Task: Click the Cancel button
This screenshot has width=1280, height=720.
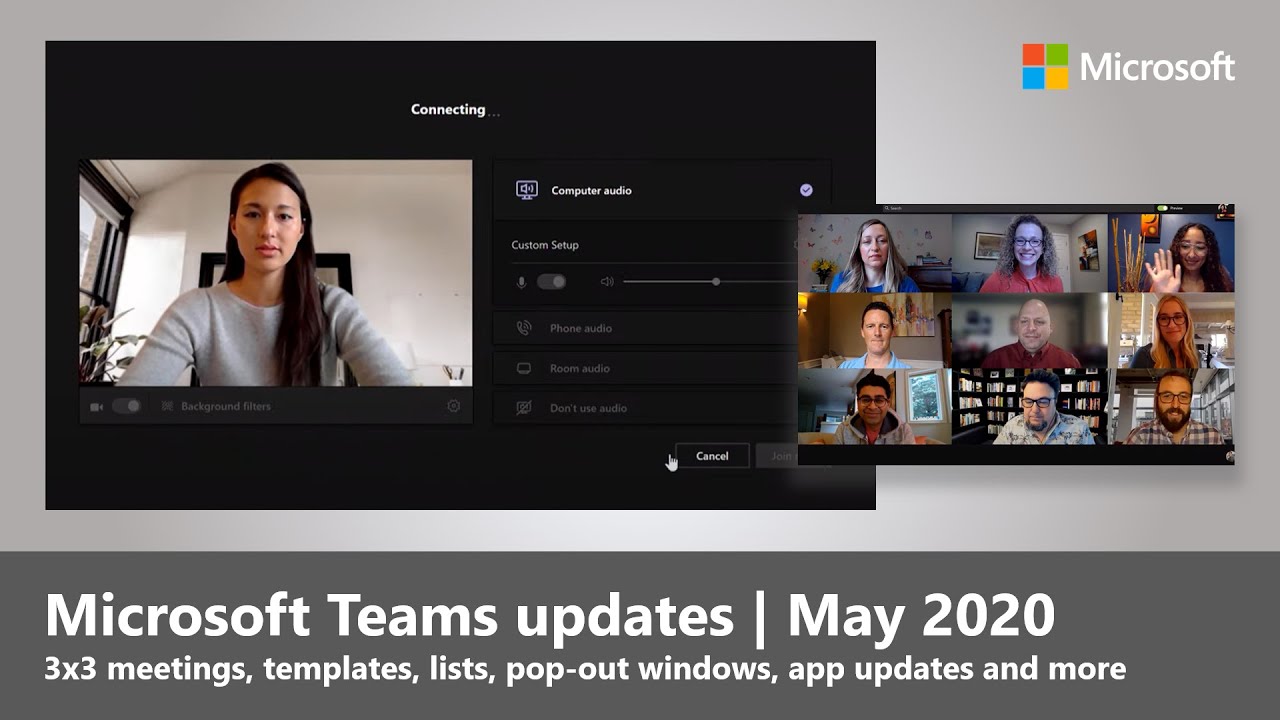Action: click(x=712, y=456)
